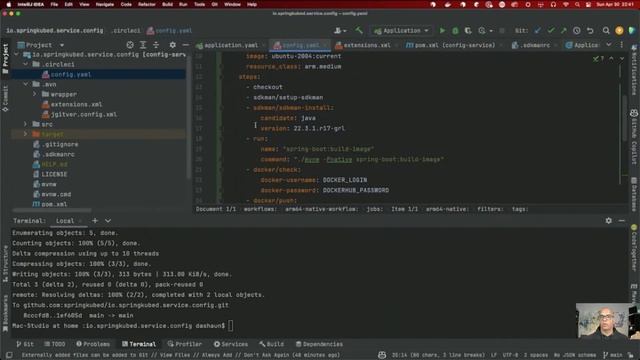Open GitHub Copilot side panel
Screen dimensions: 640x360
[634, 137]
